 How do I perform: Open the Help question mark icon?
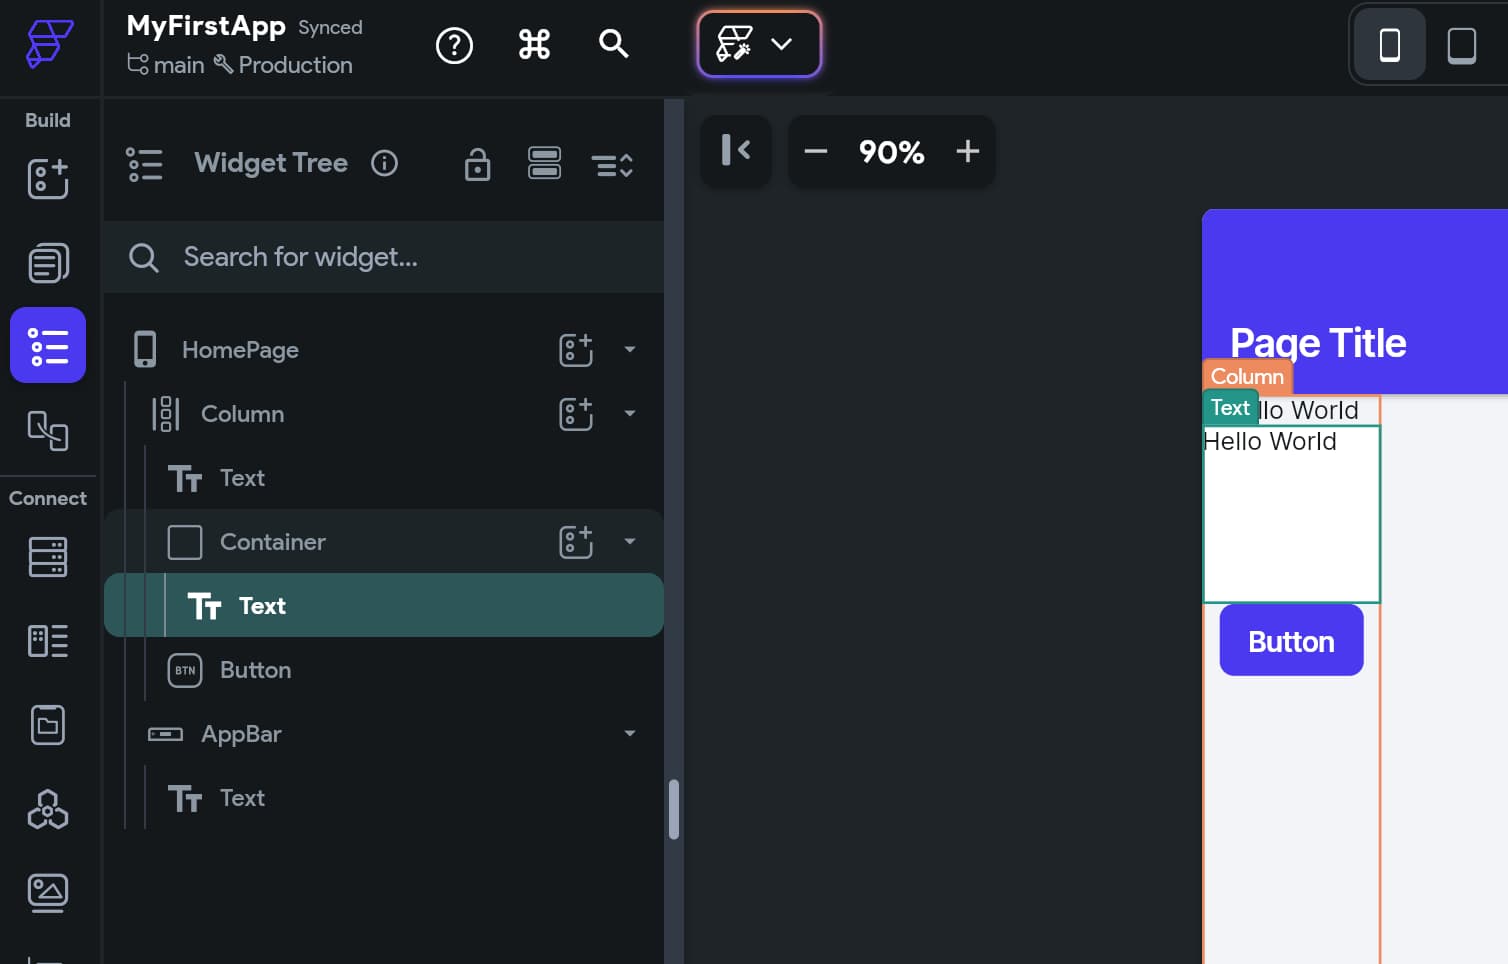tap(454, 45)
